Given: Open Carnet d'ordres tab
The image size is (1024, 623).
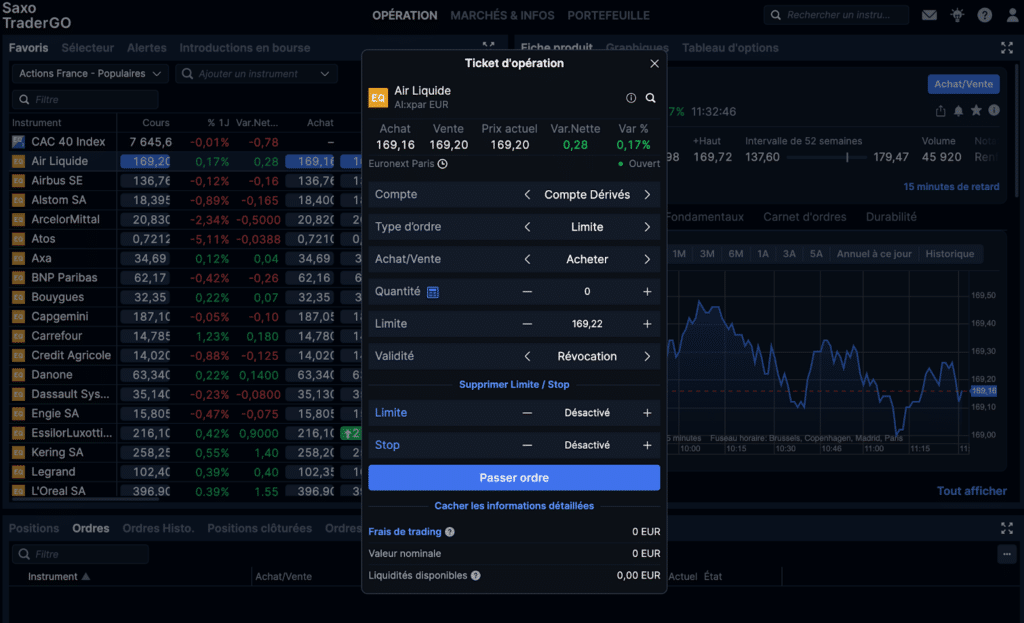Looking at the screenshot, I should (805, 217).
